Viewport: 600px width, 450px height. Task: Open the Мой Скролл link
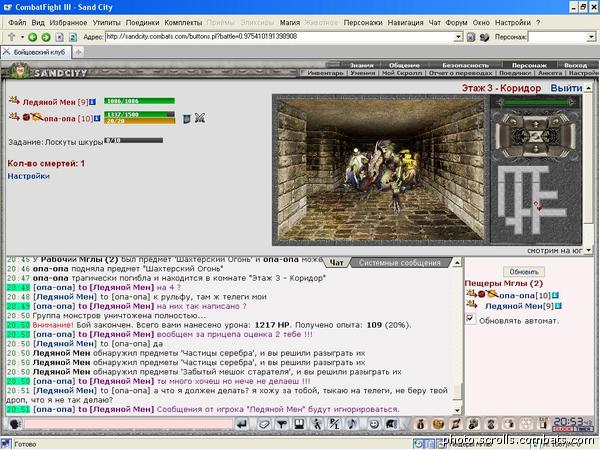402,73
